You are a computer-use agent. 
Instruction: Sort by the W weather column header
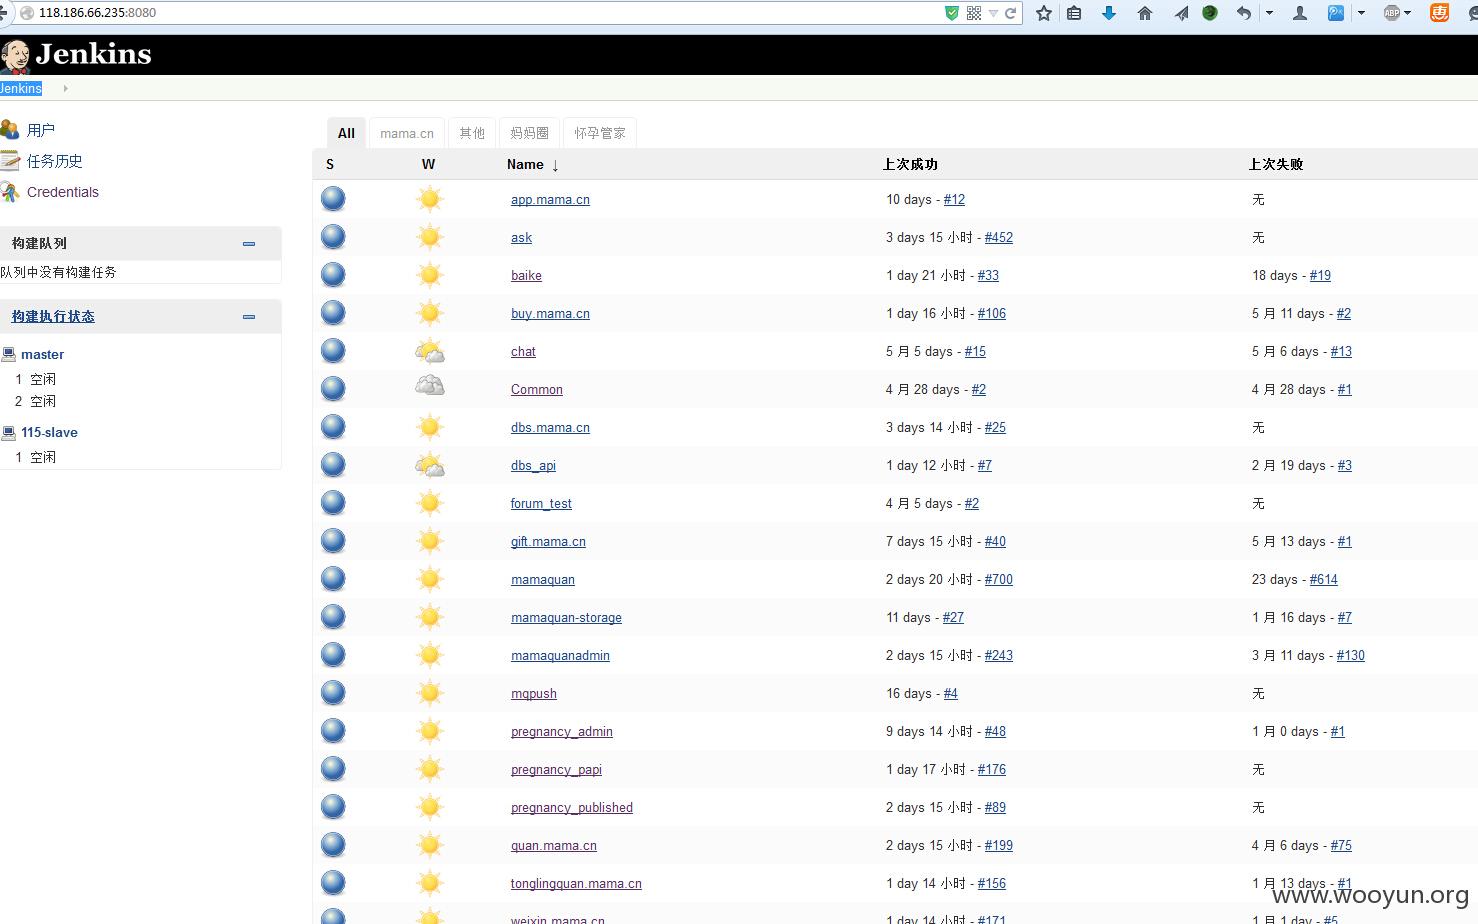click(428, 164)
